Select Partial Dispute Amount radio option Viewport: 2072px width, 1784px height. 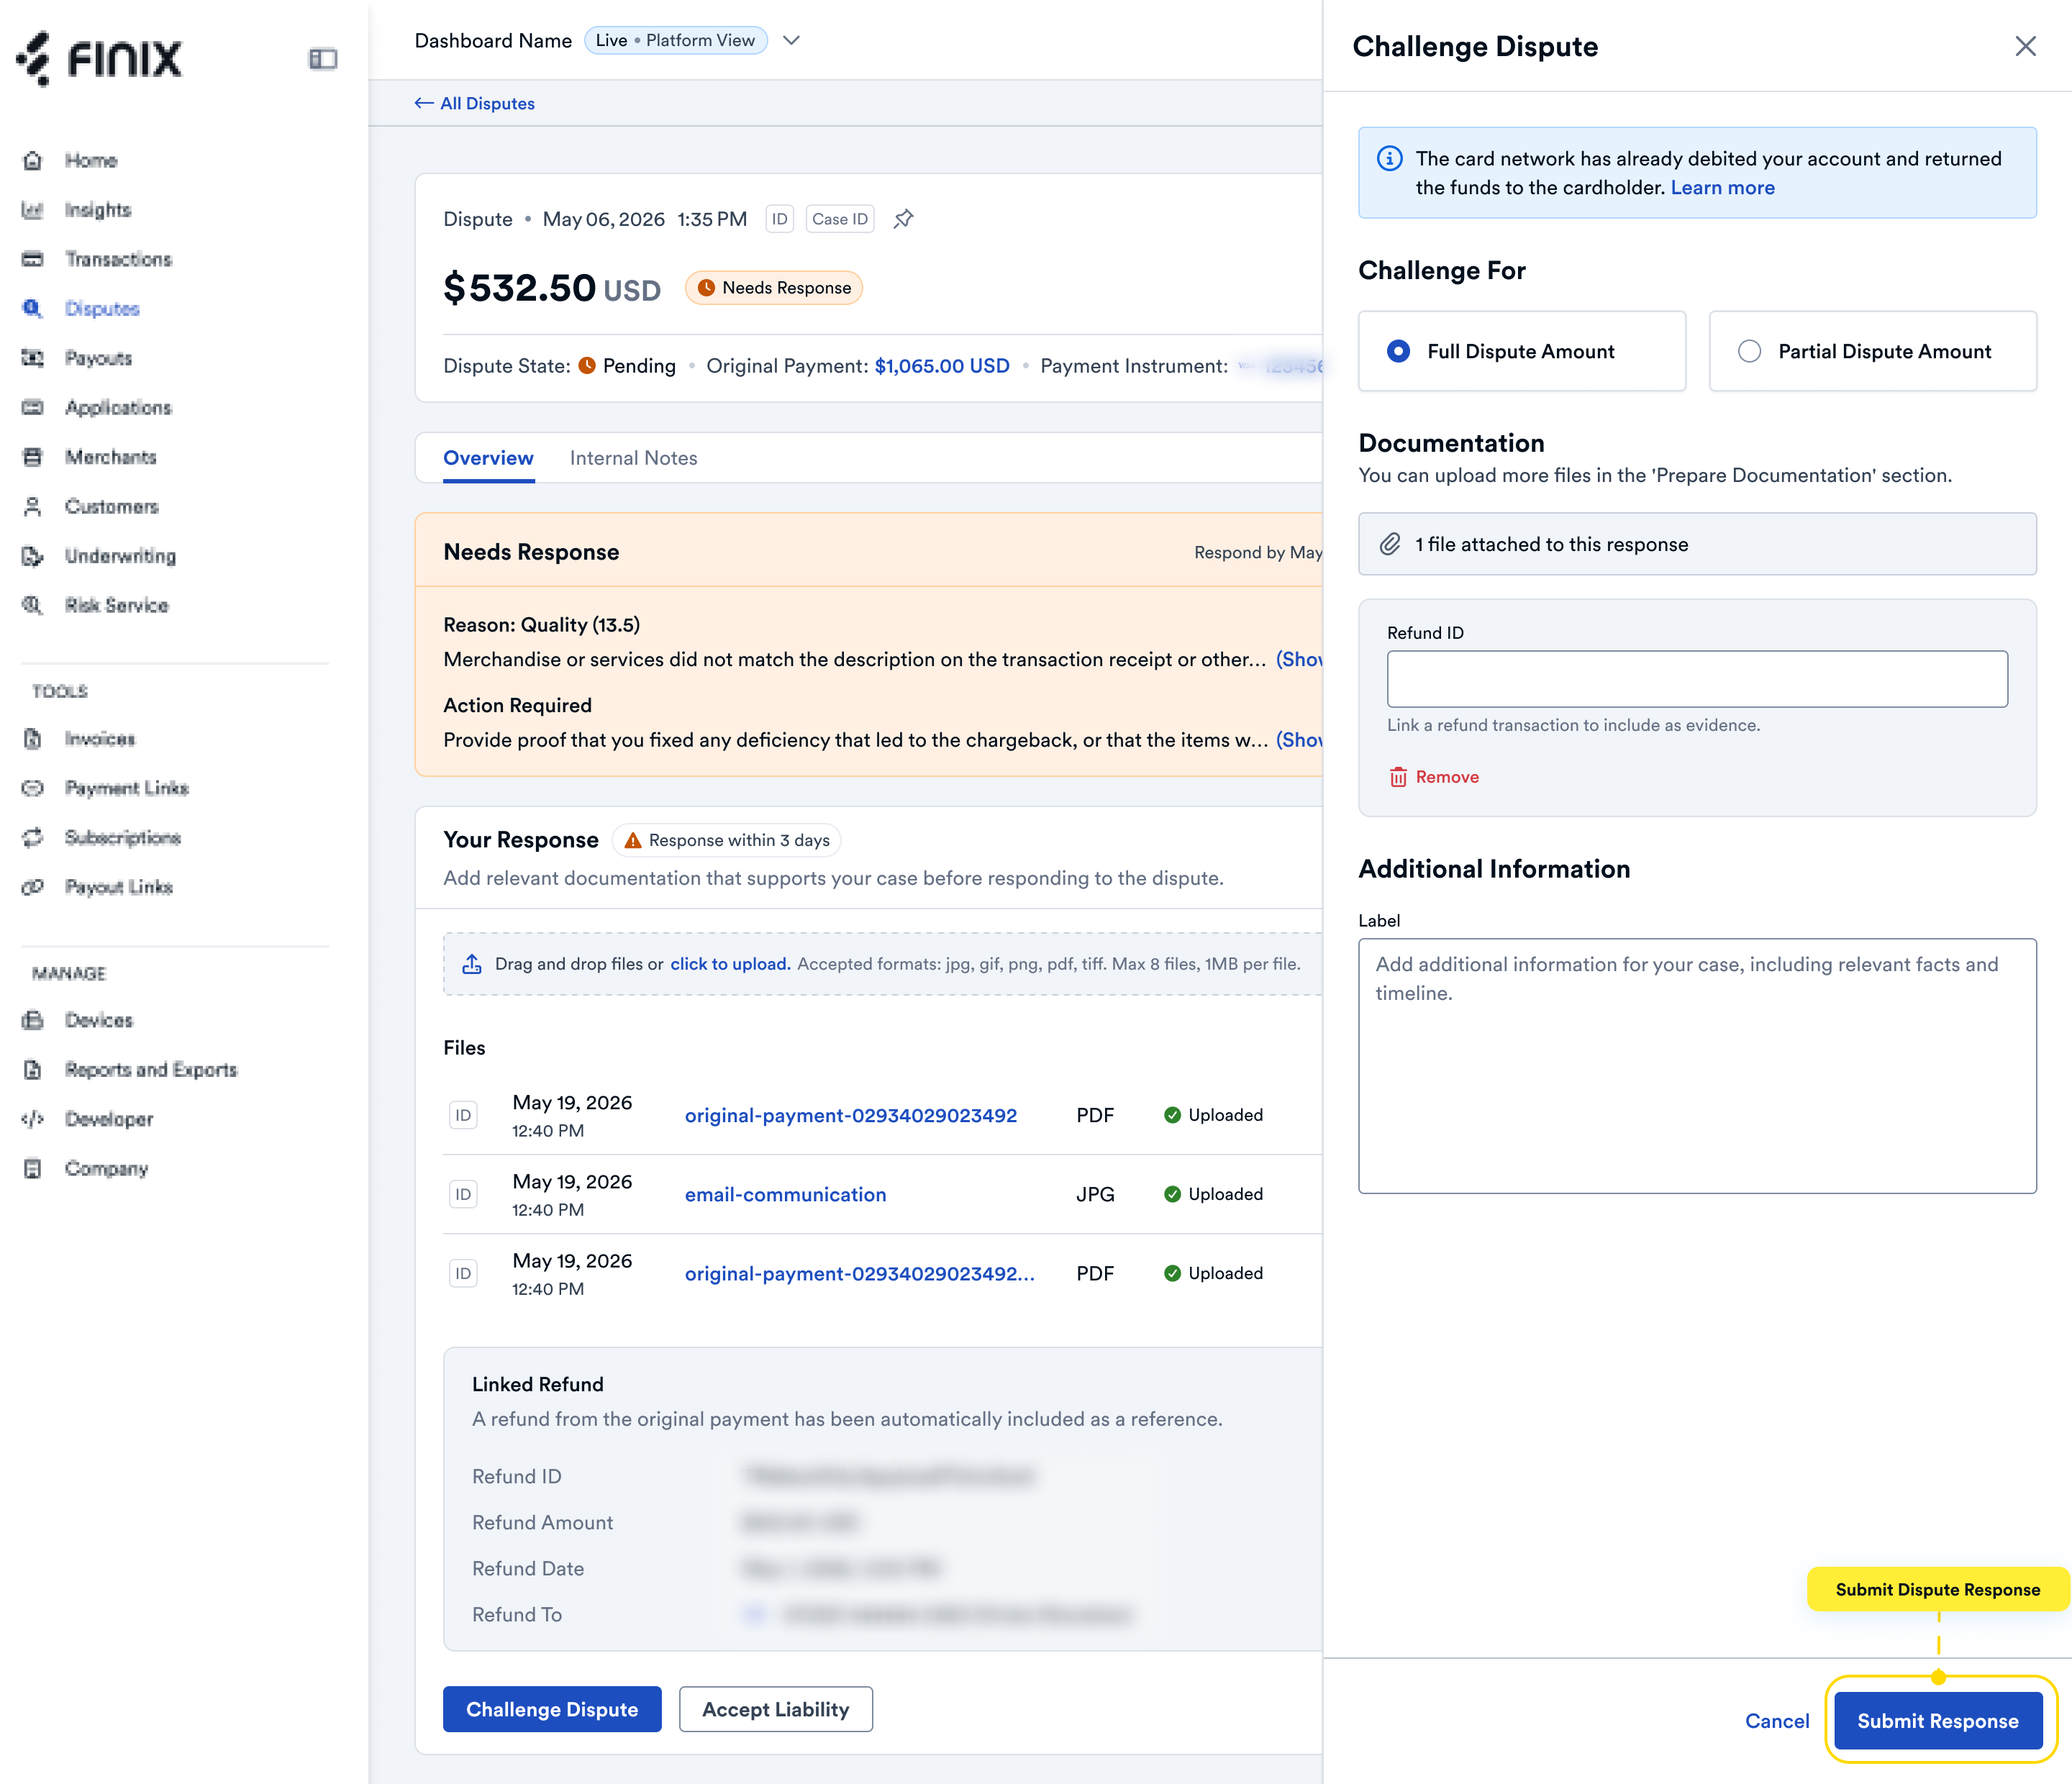click(x=1872, y=351)
